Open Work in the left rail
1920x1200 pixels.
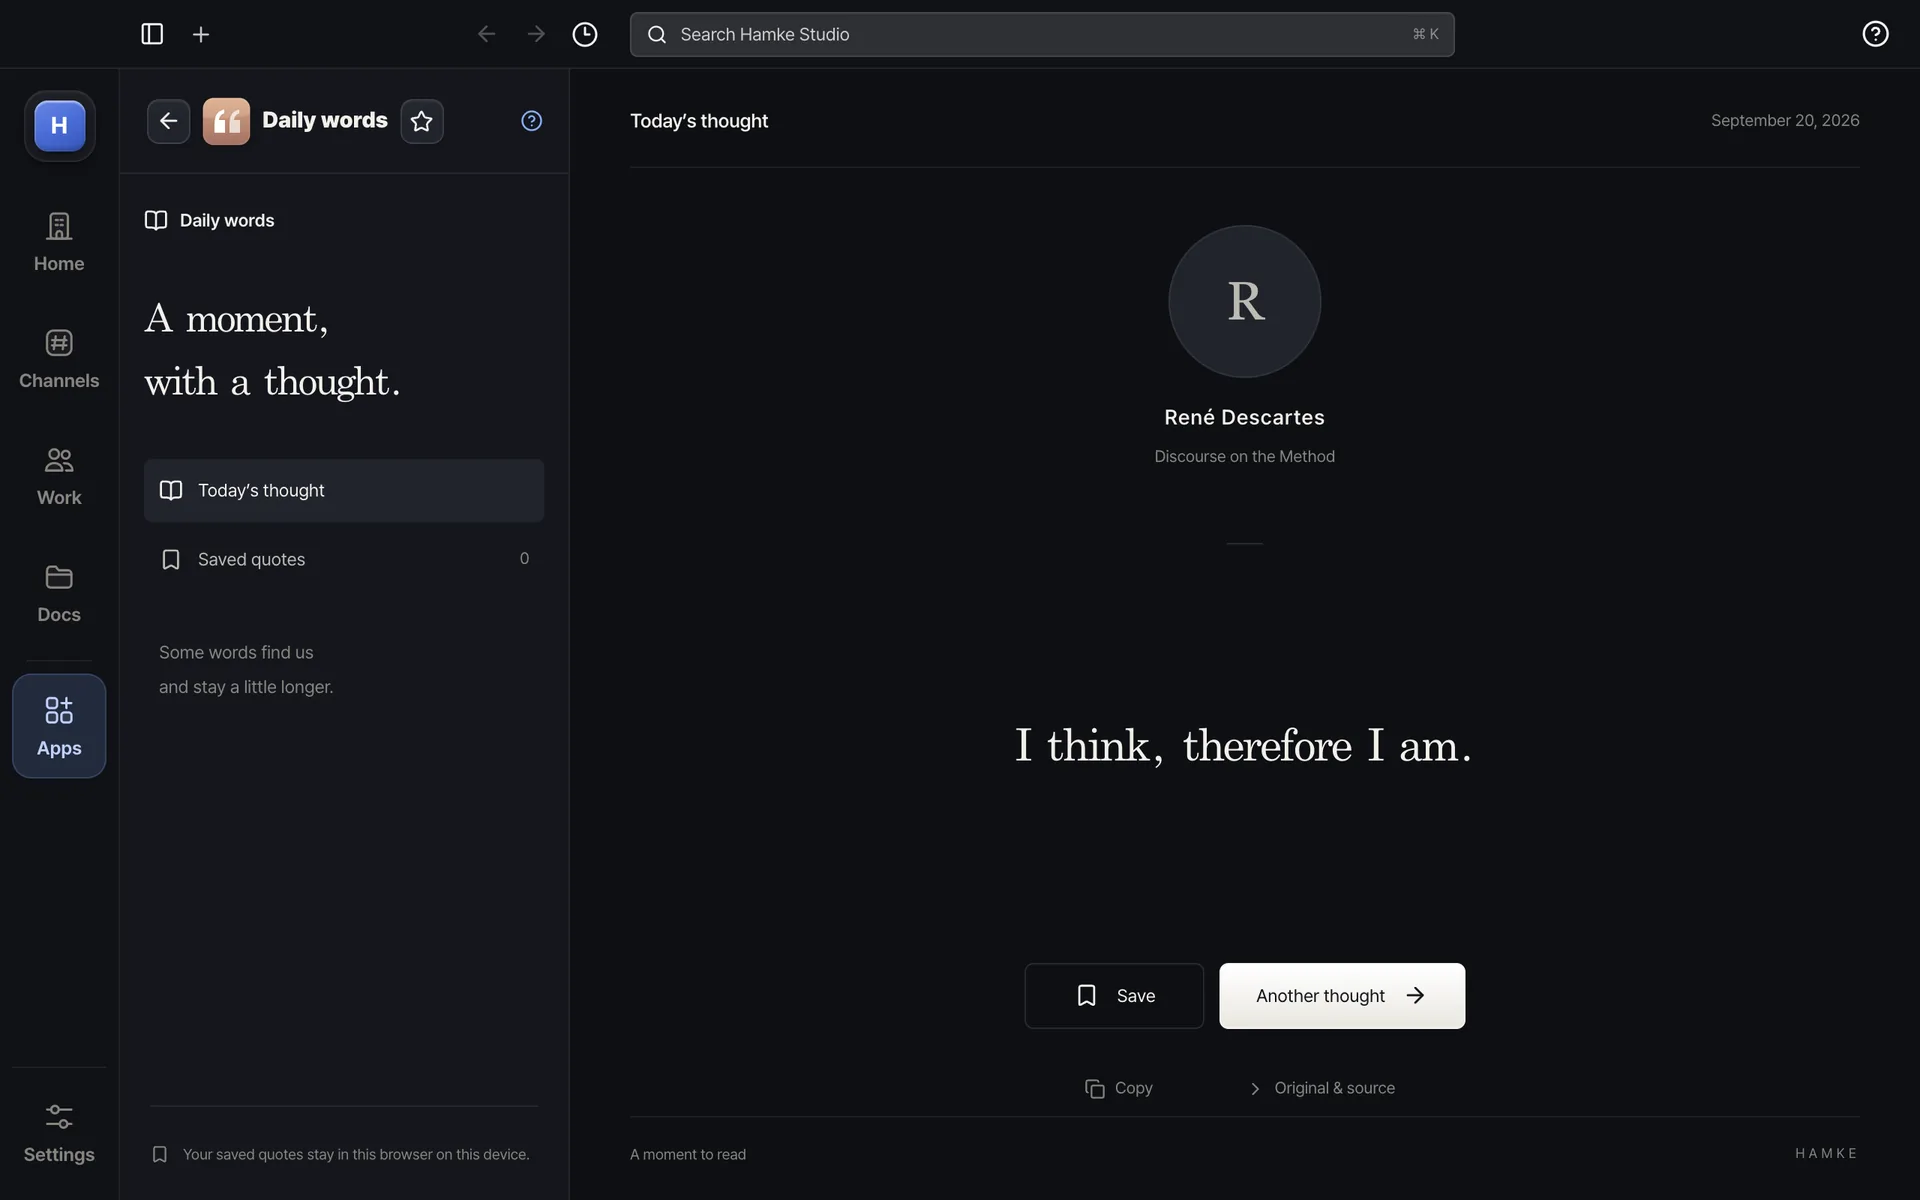(x=59, y=476)
